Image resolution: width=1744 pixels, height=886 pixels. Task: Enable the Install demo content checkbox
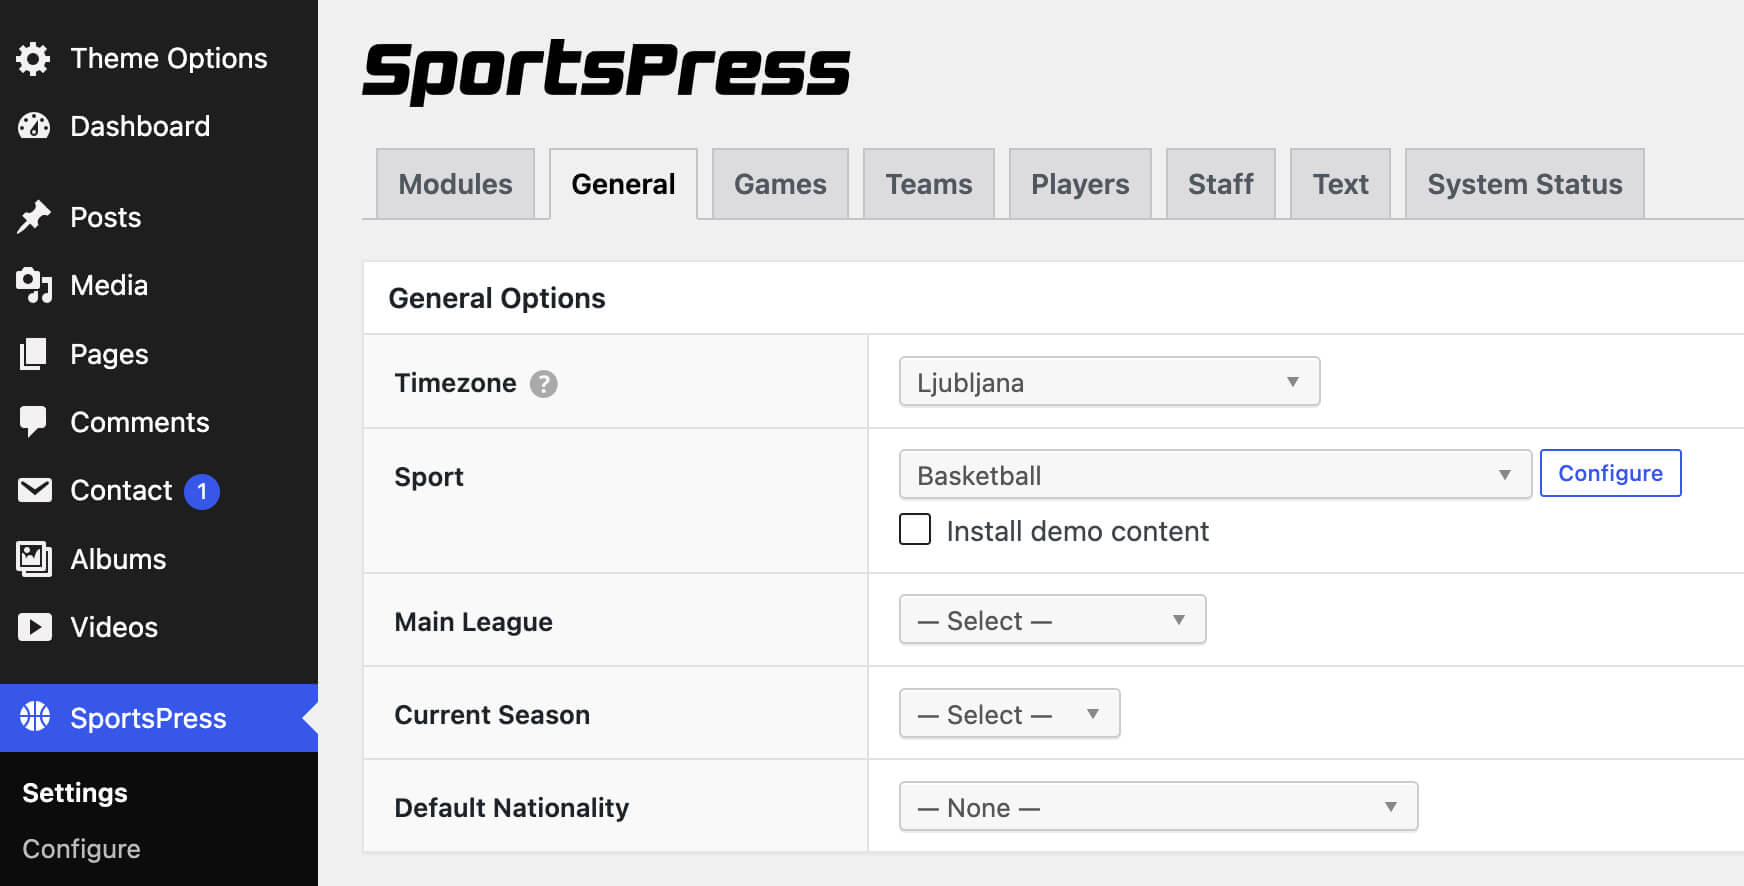[915, 529]
